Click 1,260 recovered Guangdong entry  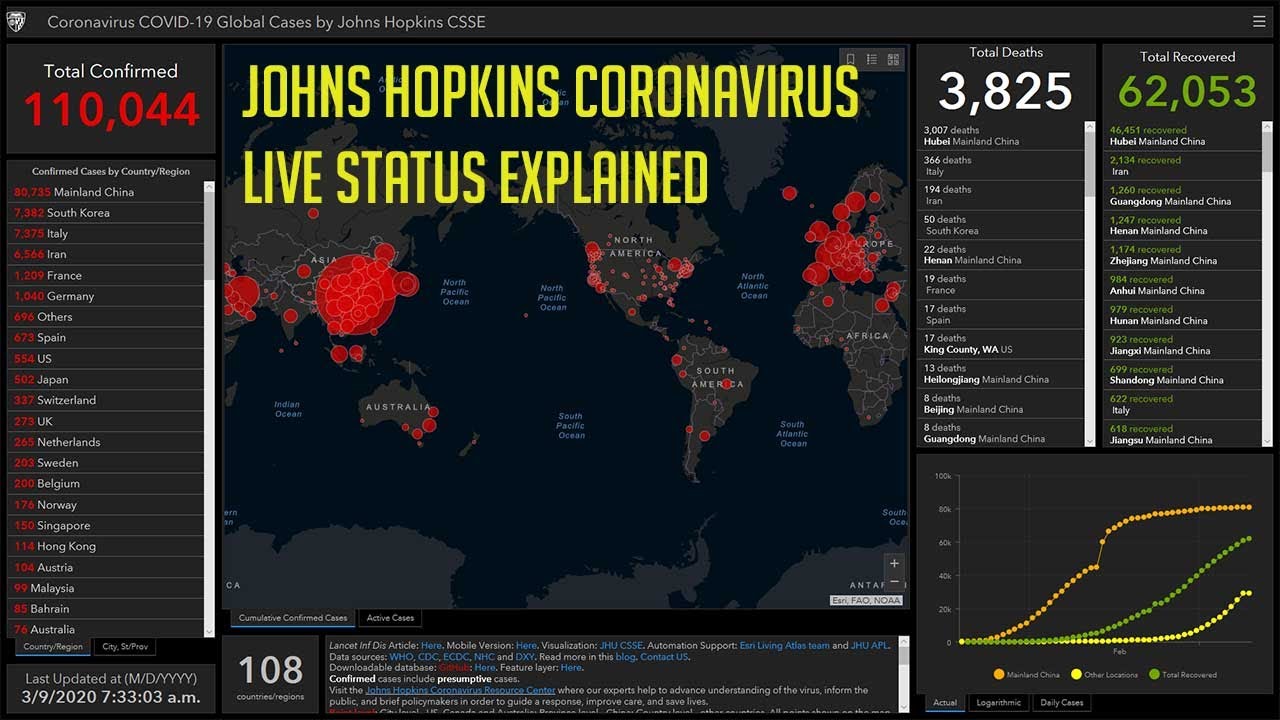[1183, 196]
